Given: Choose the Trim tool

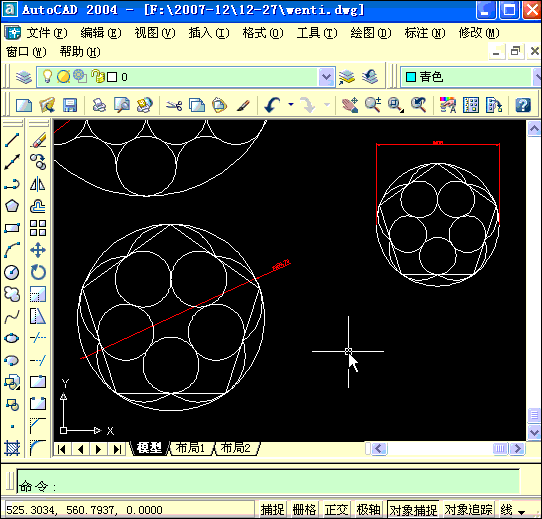Looking at the screenshot, I should tap(38, 338).
